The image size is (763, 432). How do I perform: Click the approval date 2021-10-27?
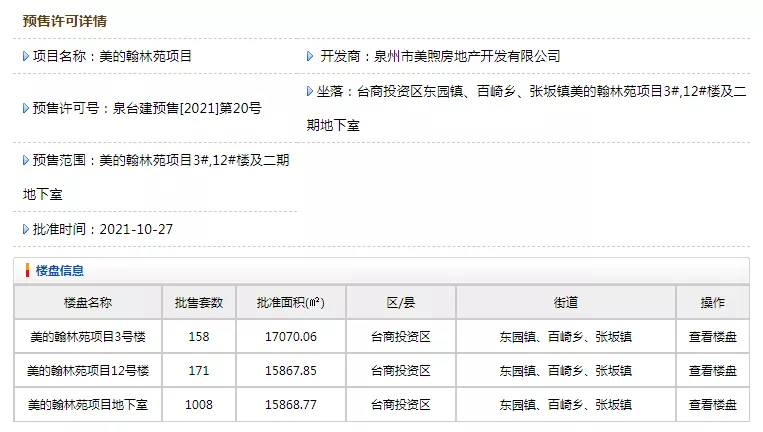click(x=136, y=229)
